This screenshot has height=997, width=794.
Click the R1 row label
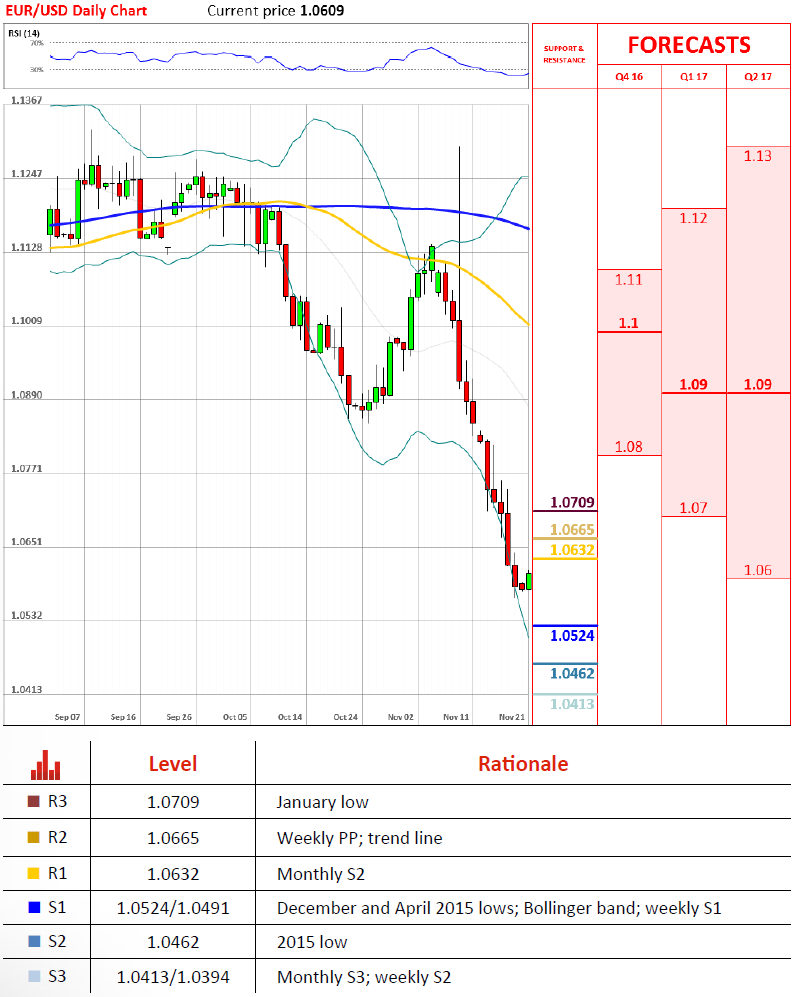(57, 874)
